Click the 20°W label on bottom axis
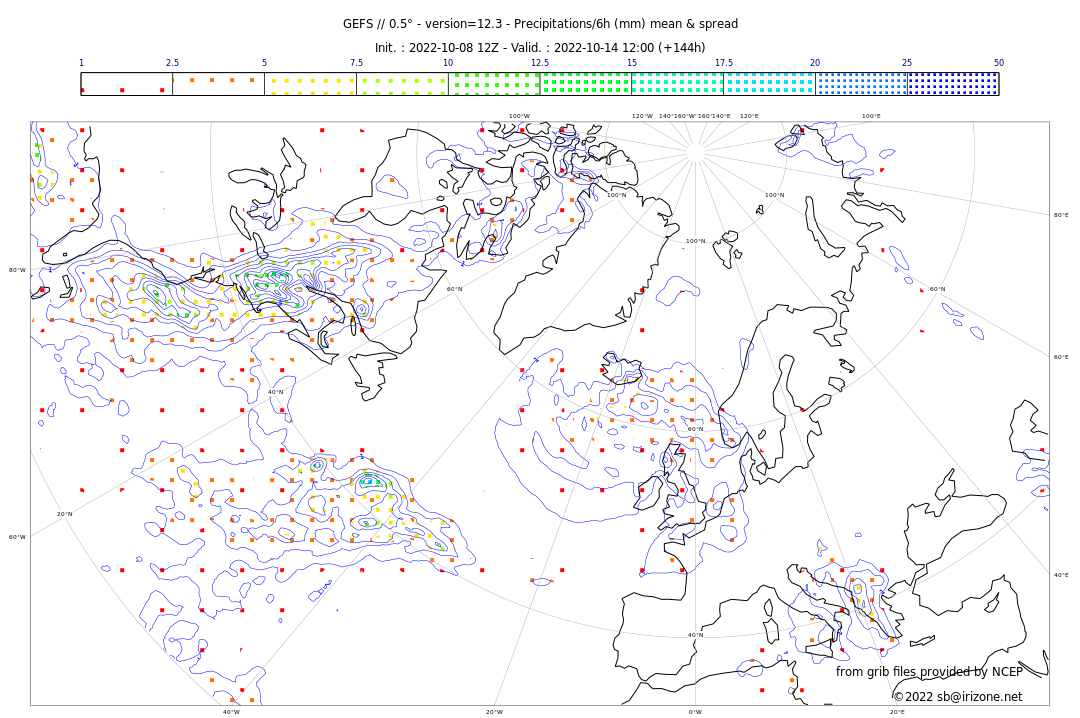This screenshot has width=1080, height=718. point(495,712)
